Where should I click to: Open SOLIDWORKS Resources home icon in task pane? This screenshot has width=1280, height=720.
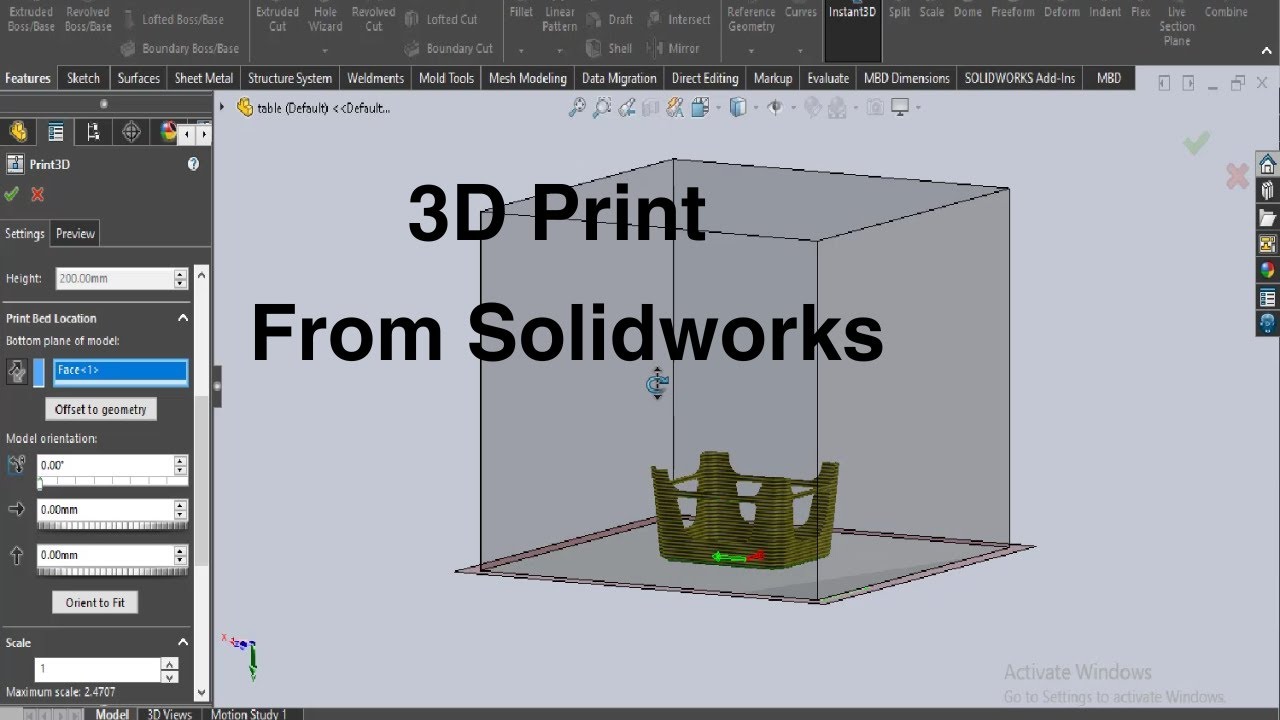1267,164
